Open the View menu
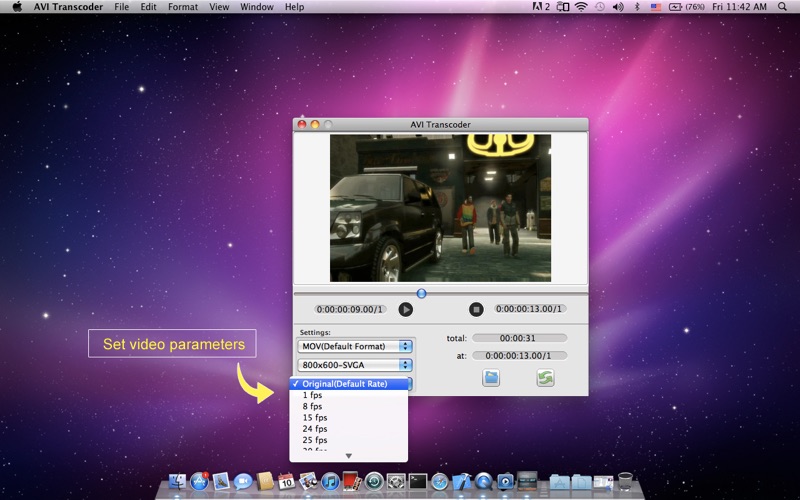 [219, 7]
